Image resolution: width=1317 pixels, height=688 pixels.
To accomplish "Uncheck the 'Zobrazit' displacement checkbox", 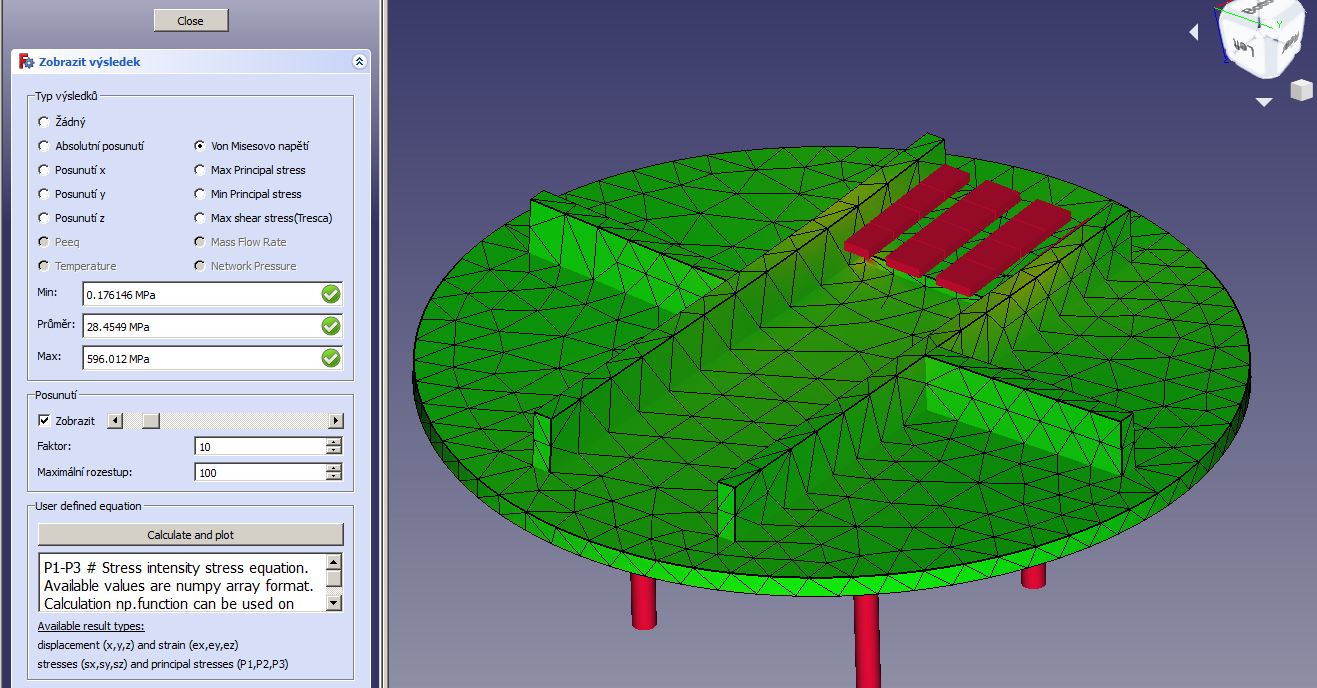I will point(44,421).
